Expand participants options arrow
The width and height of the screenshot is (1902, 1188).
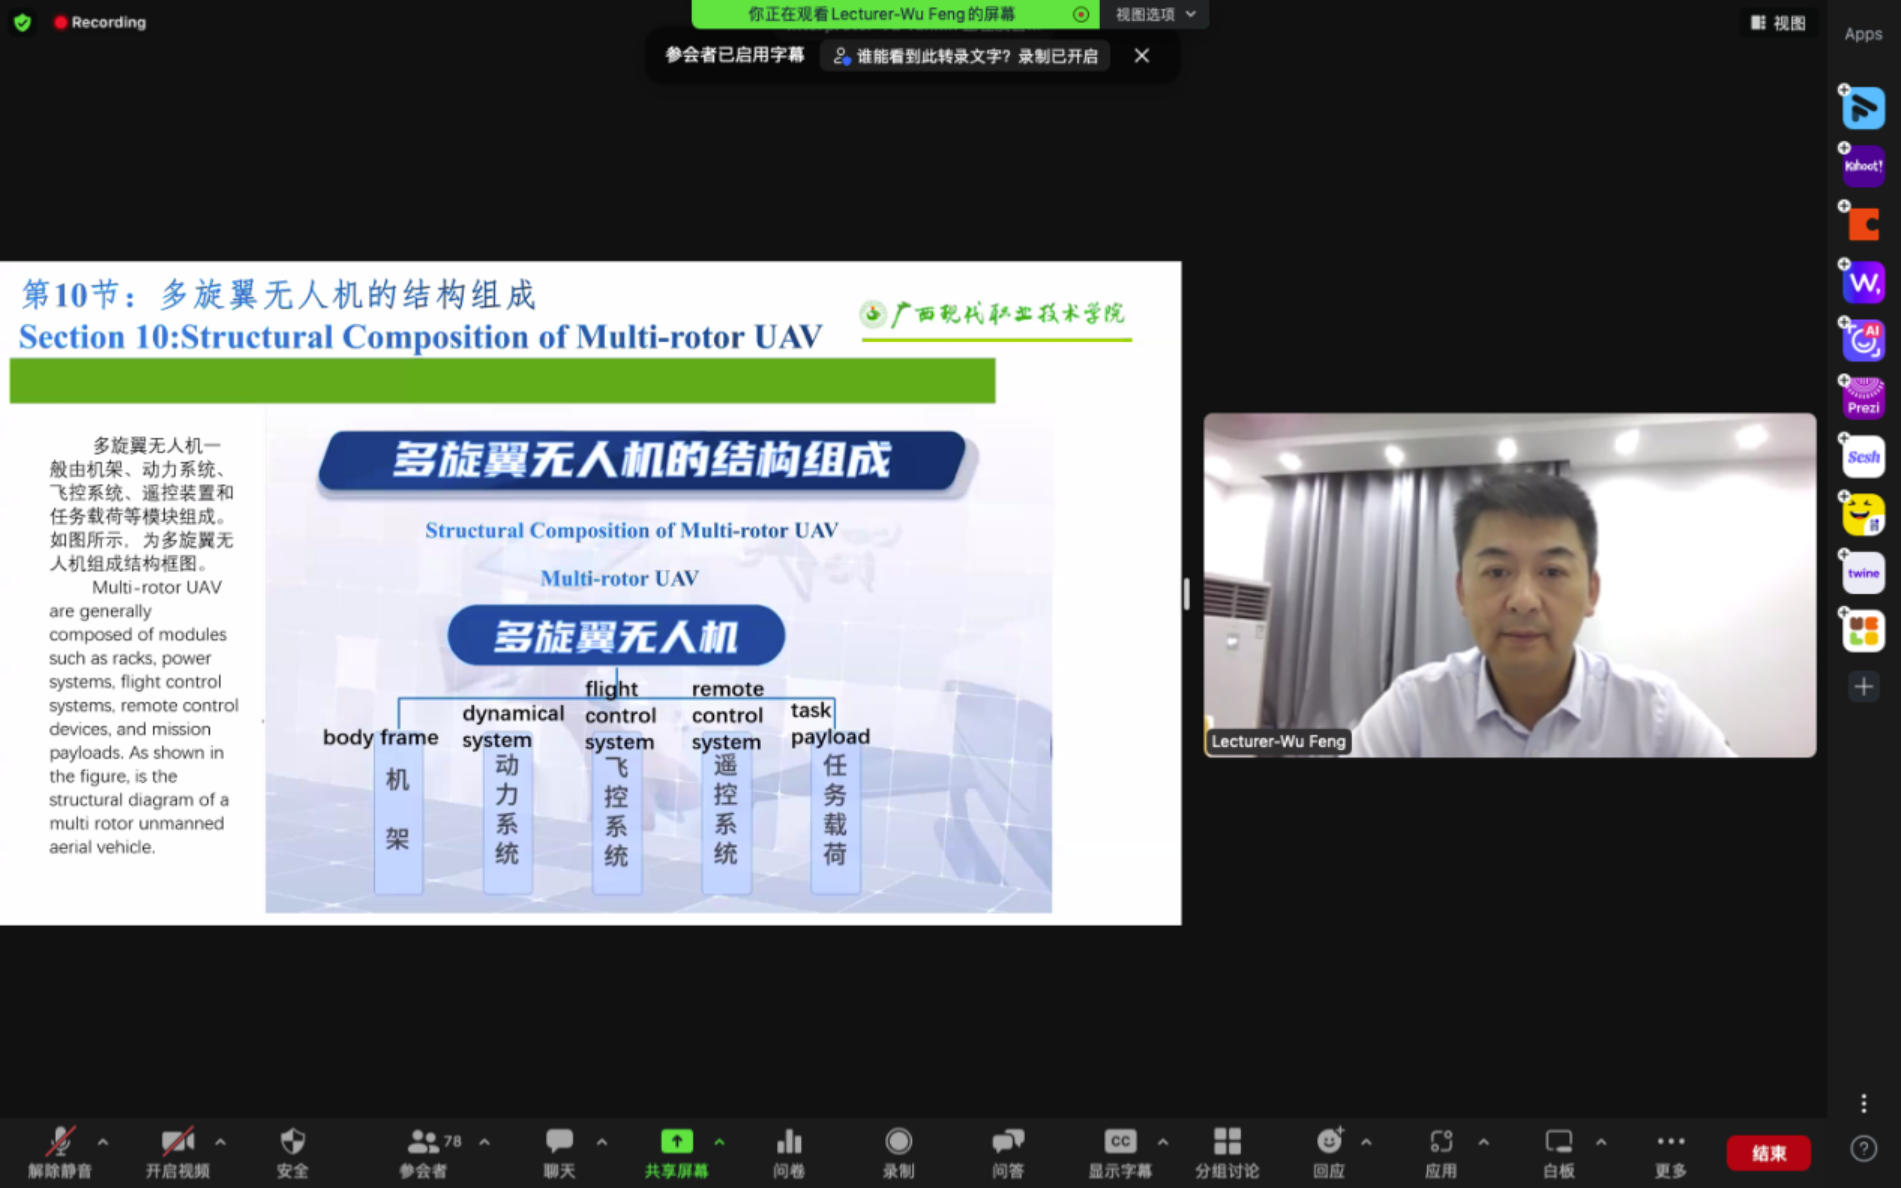pyautogui.click(x=485, y=1142)
